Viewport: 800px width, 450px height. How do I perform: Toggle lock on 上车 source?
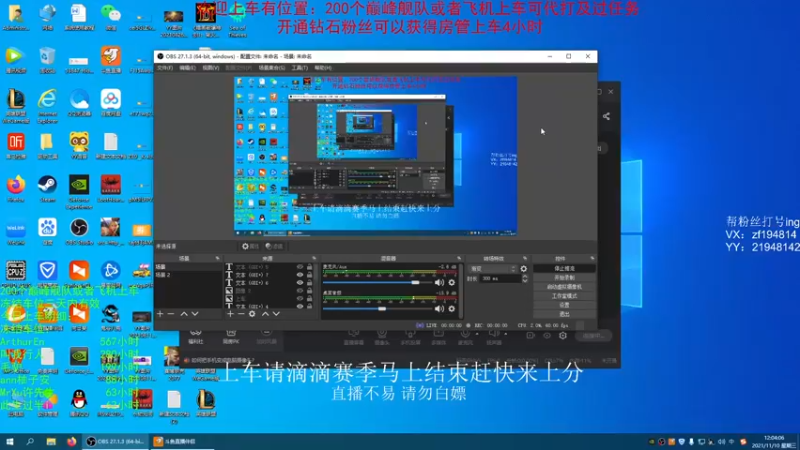coord(309,298)
